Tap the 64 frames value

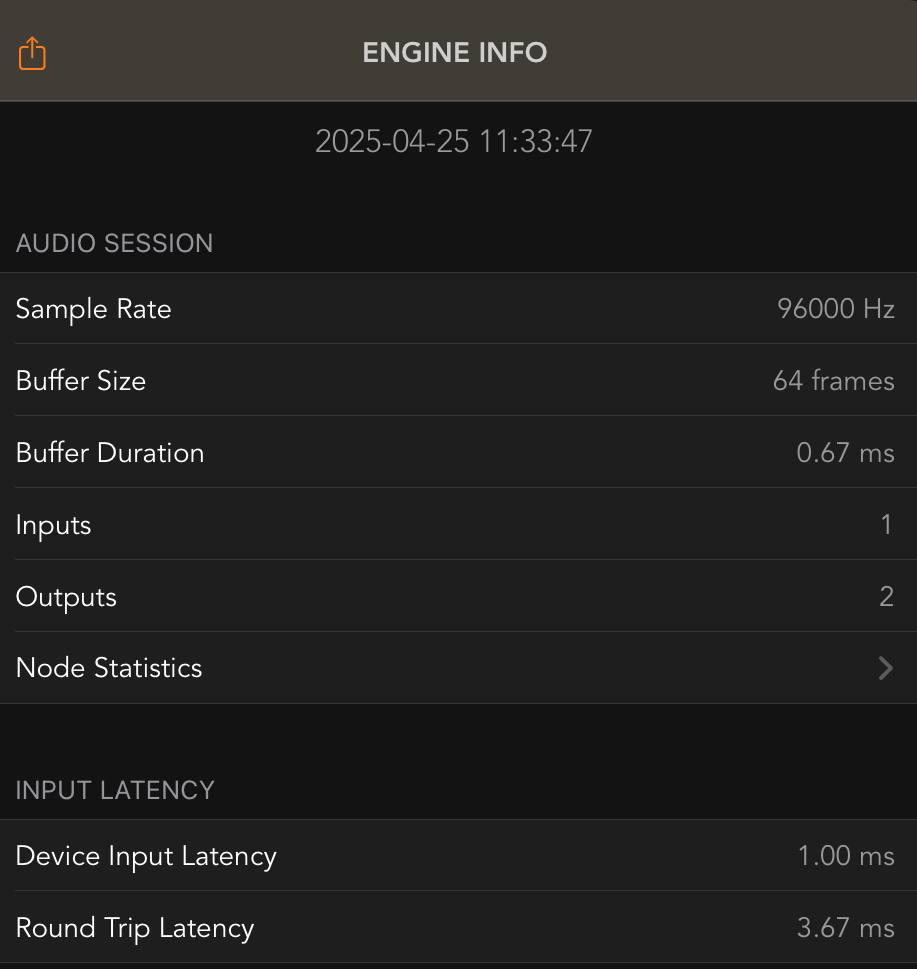833,381
